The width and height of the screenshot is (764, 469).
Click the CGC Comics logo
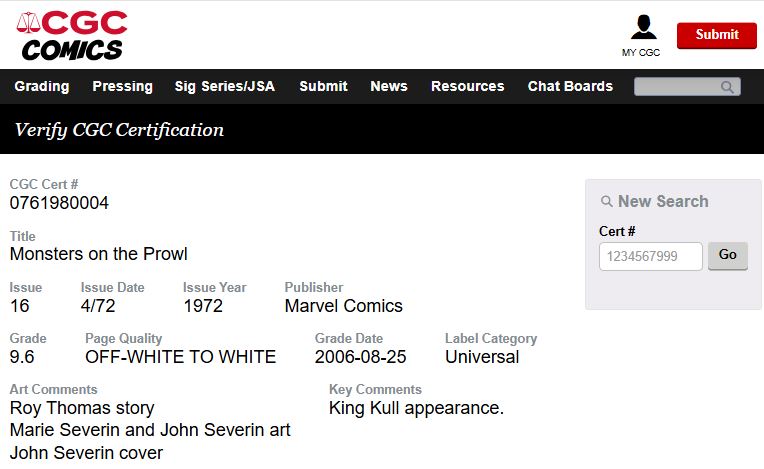click(72, 35)
